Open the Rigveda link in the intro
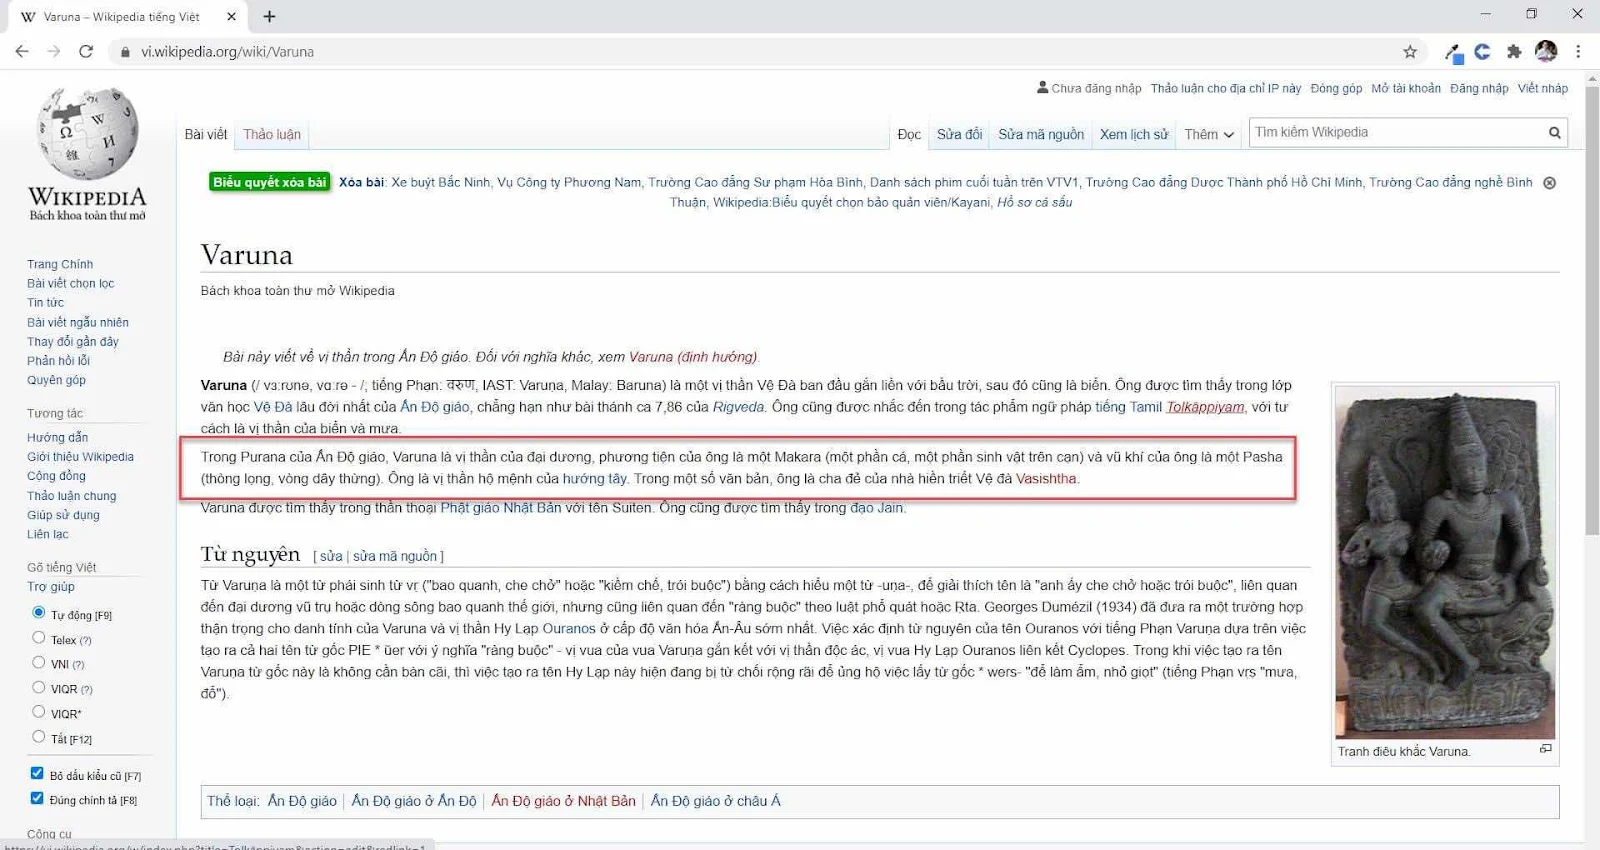 [x=738, y=407]
